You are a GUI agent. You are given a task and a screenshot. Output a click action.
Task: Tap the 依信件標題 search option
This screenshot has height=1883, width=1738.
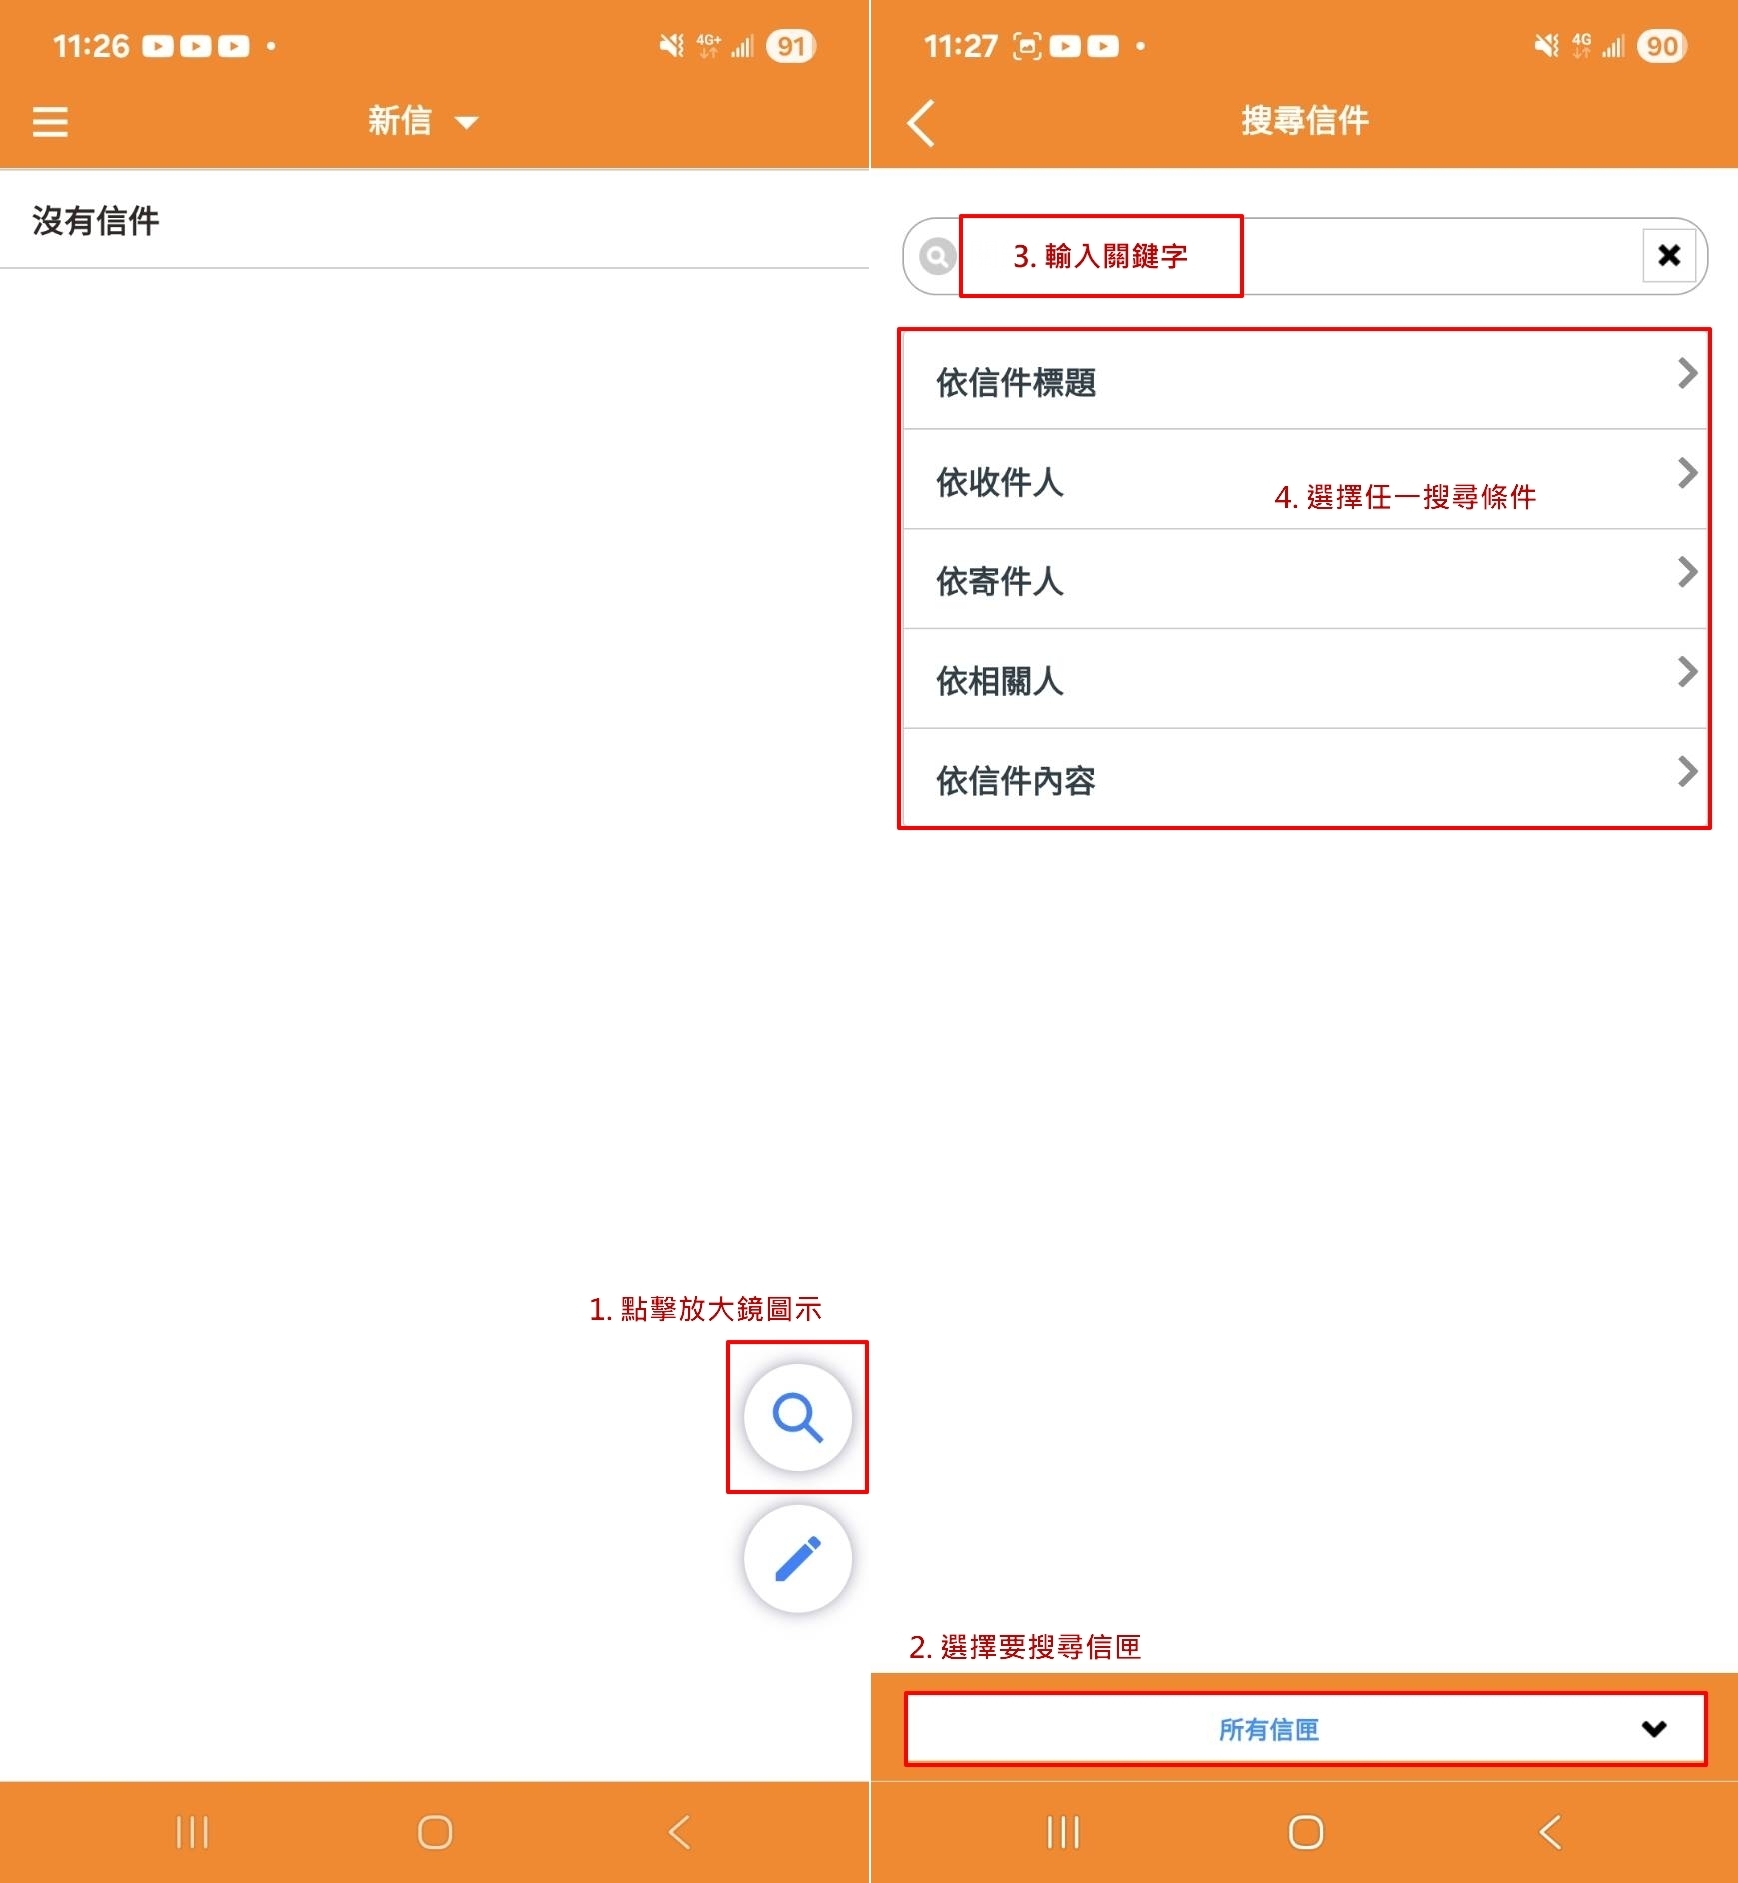coord(1016,382)
